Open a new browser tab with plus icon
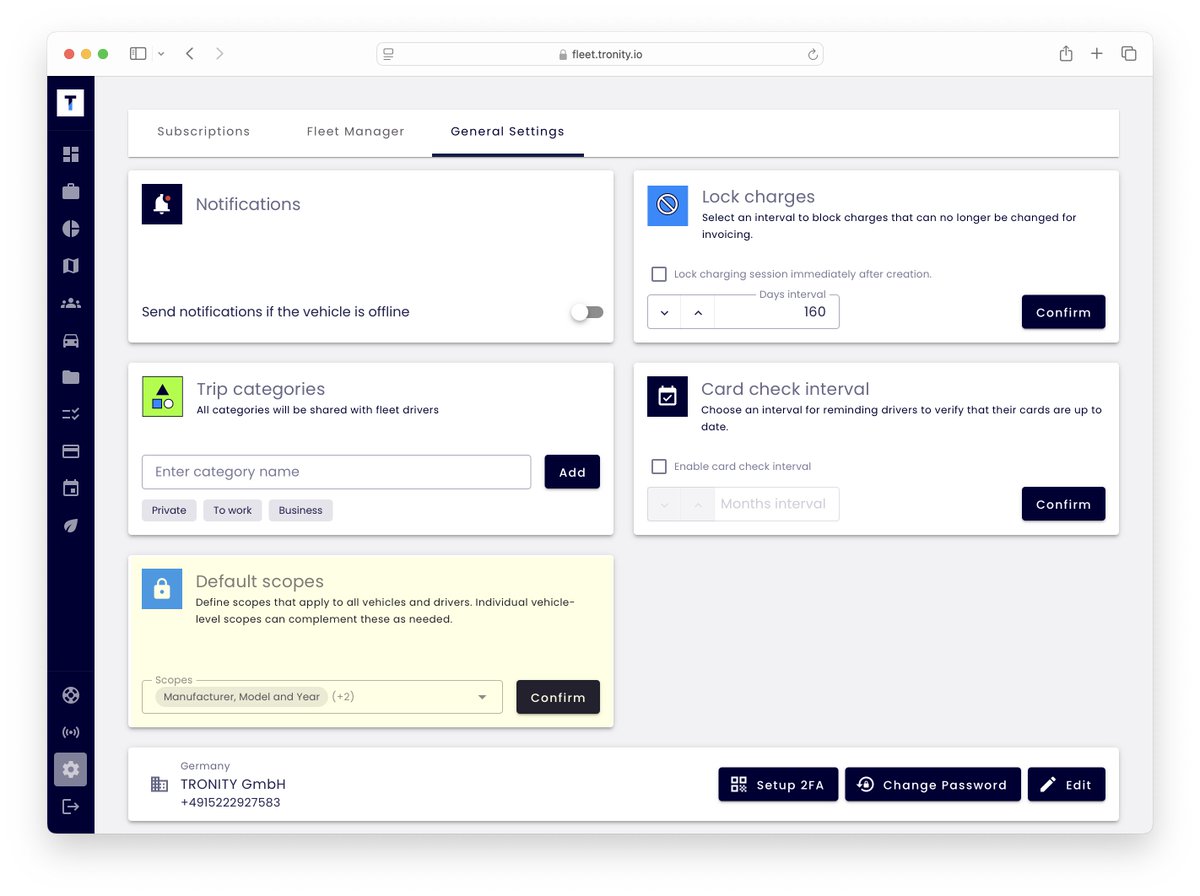 (1097, 54)
